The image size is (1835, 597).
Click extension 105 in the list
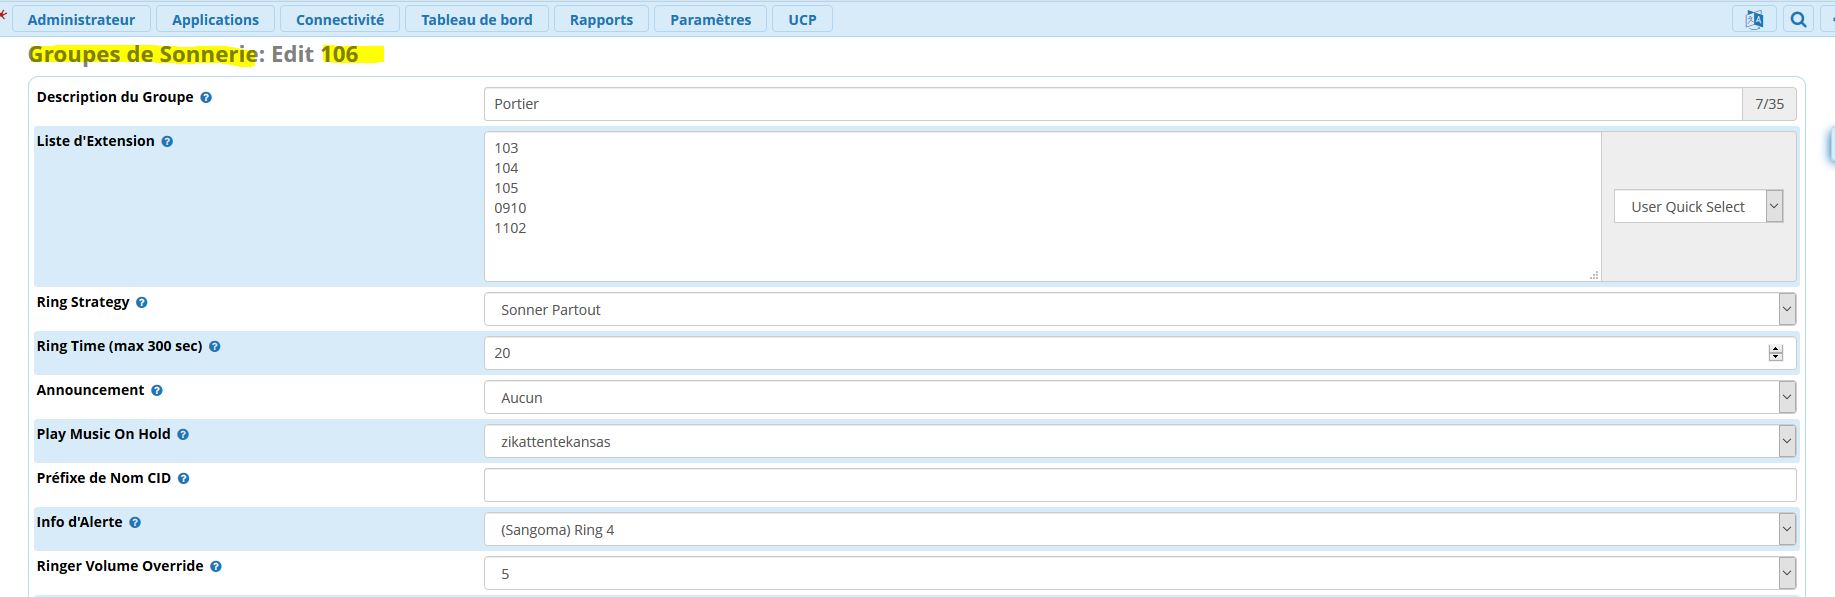(x=506, y=188)
